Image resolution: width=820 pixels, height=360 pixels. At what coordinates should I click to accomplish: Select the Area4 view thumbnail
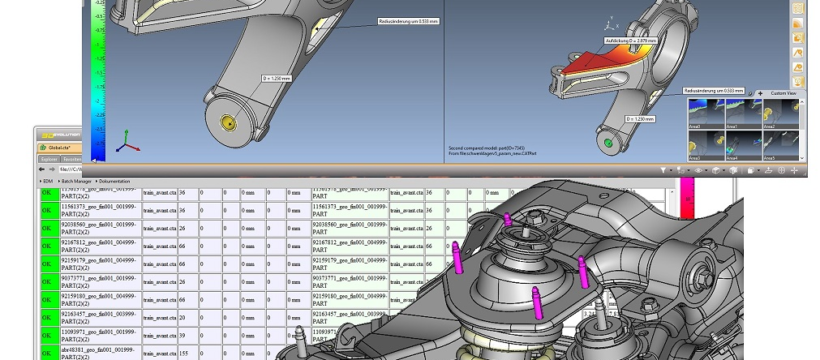pyautogui.click(x=743, y=145)
